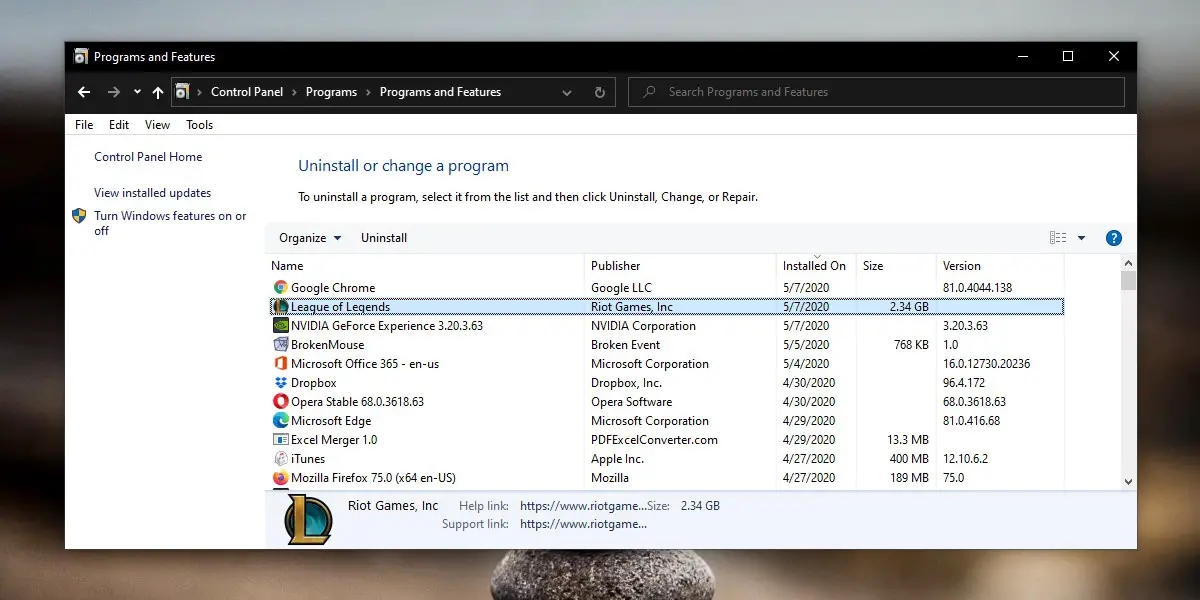
Task: Open the view options dropdown arrow
Action: (1081, 238)
